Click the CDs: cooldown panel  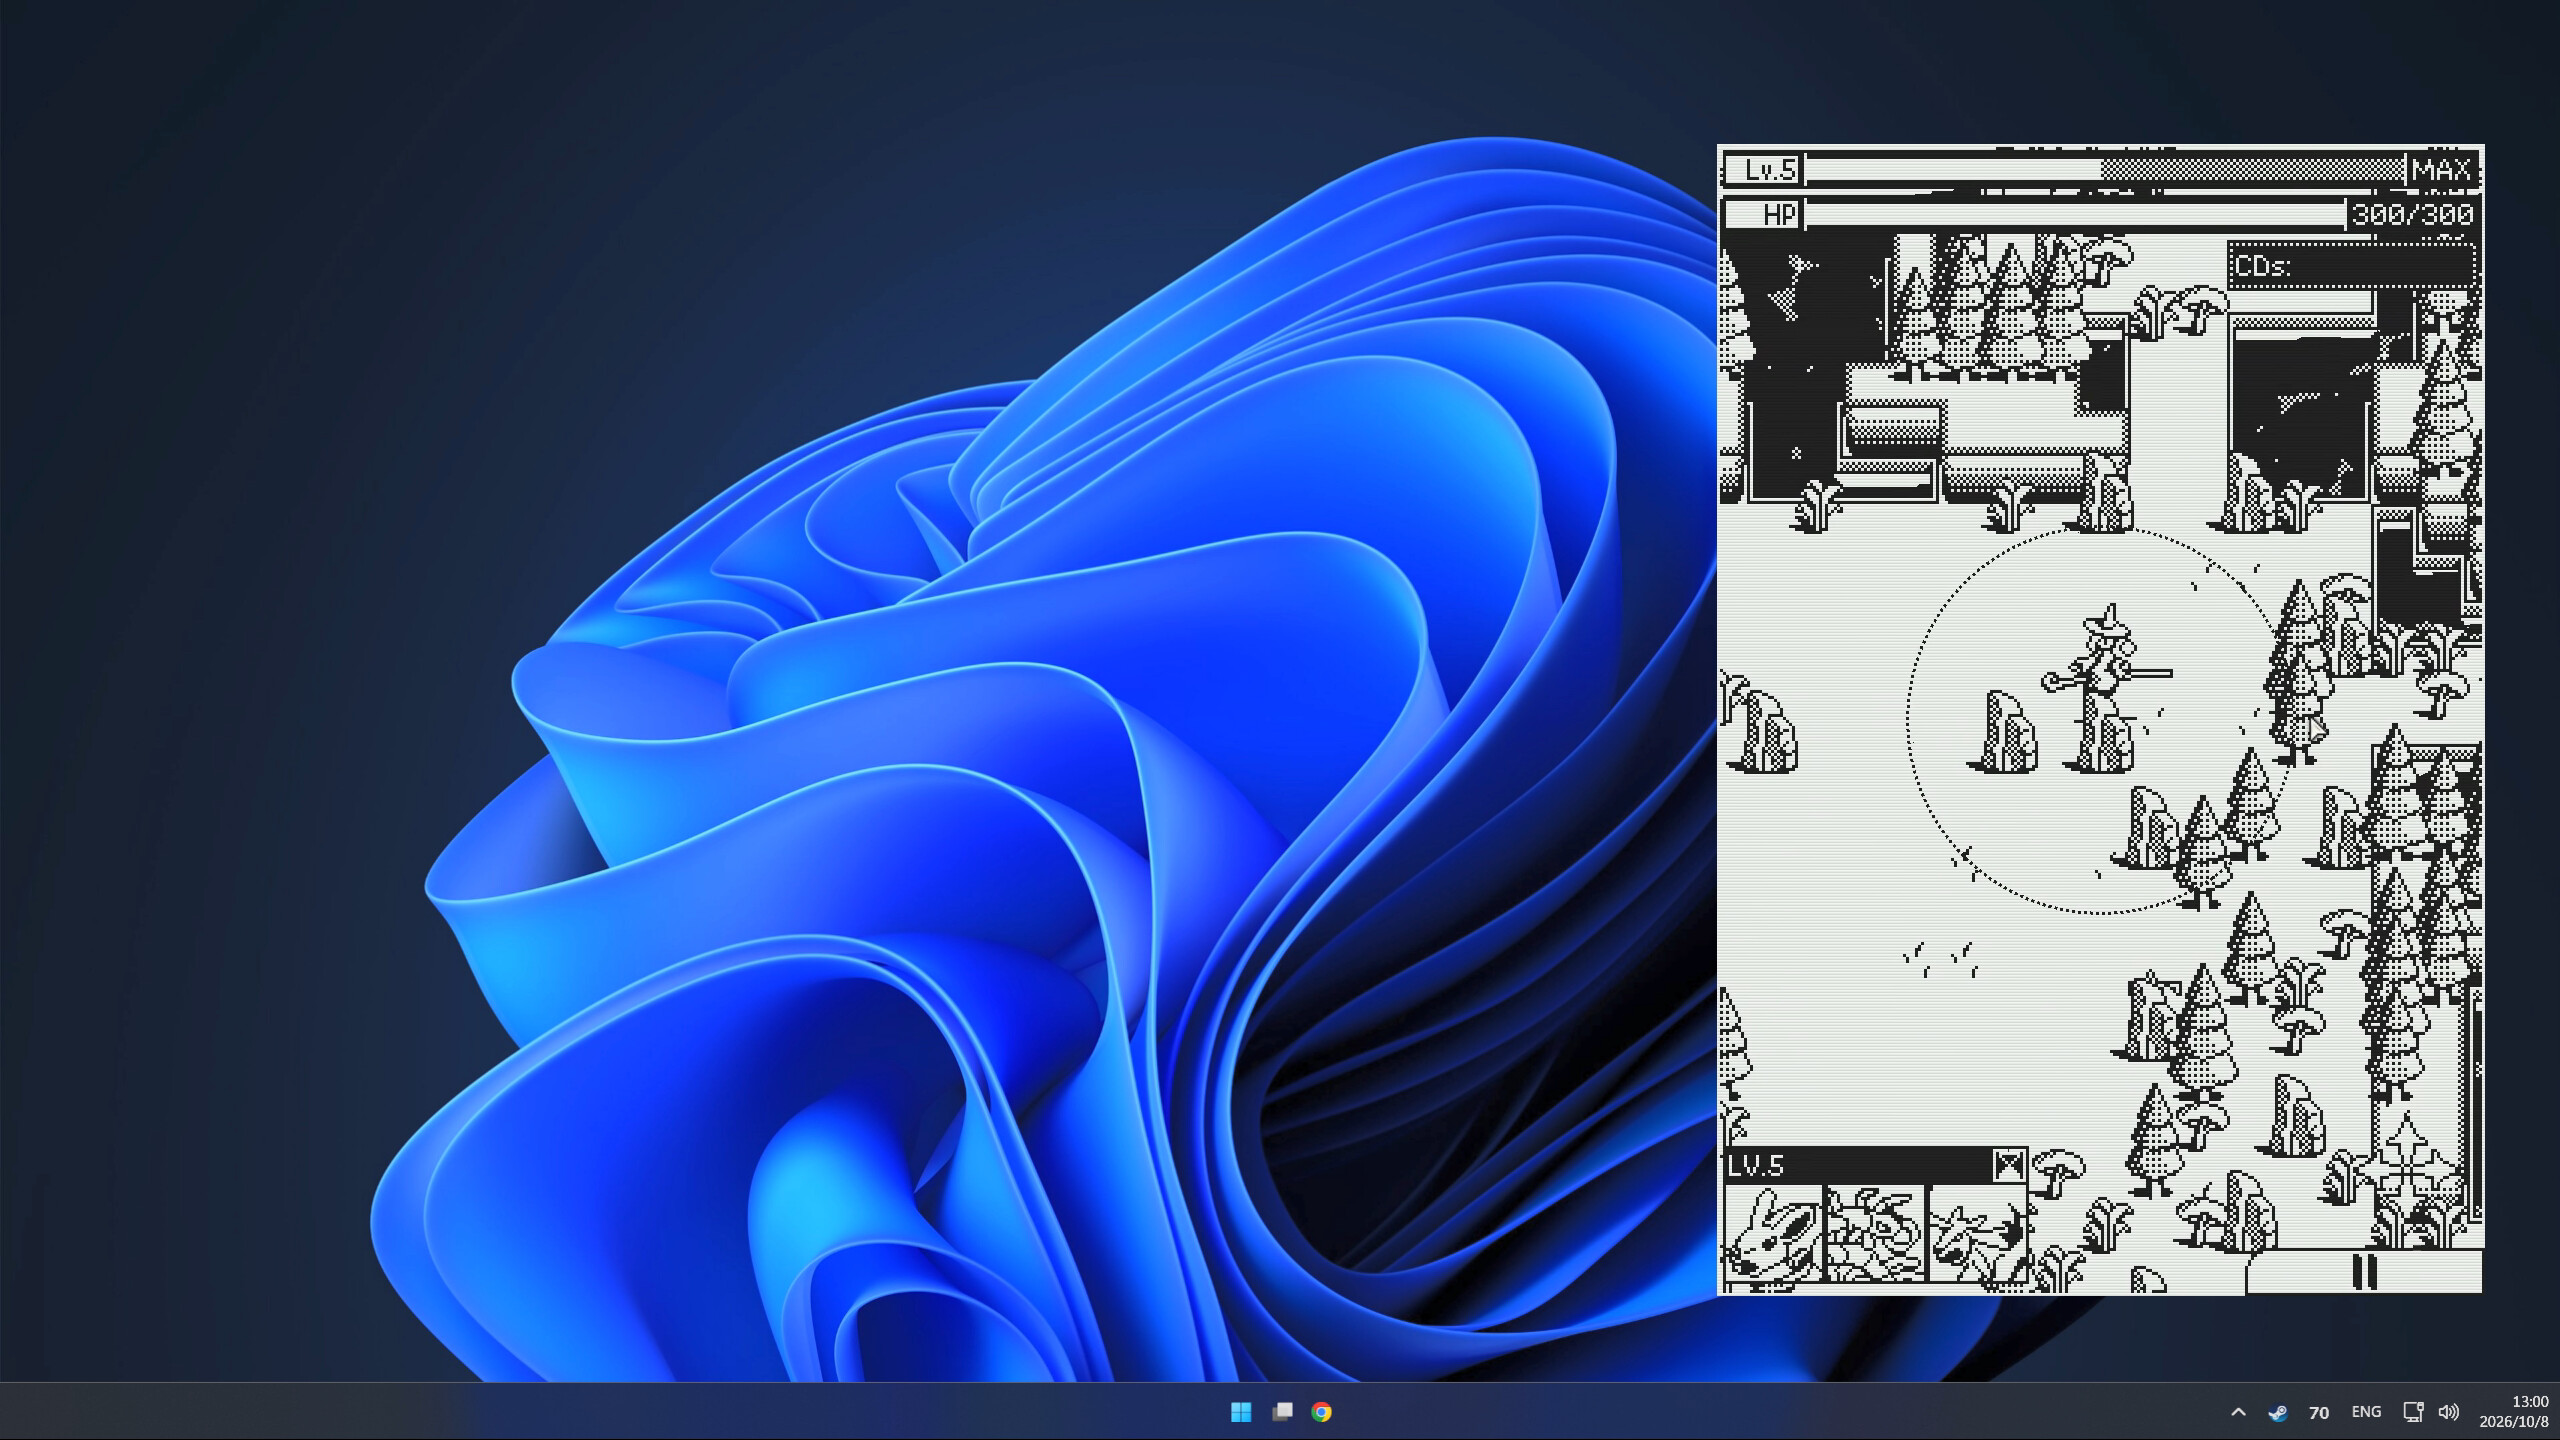2352,266
